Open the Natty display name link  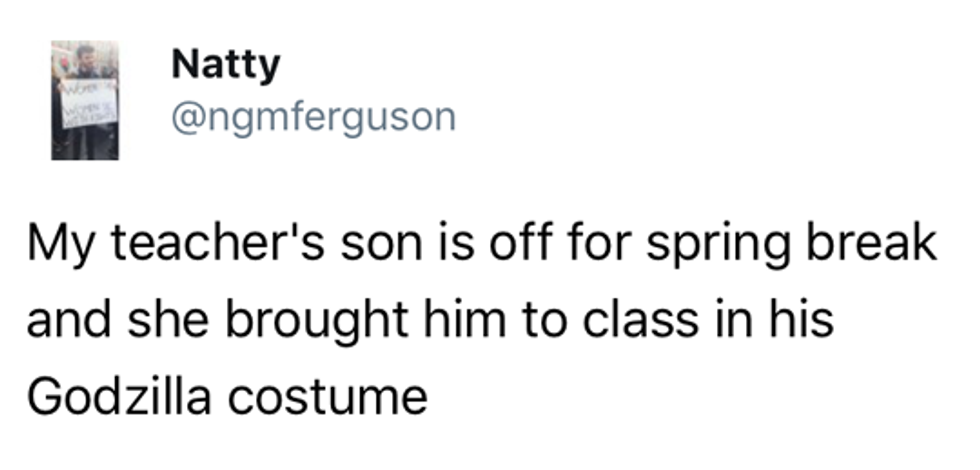pyautogui.click(x=225, y=67)
